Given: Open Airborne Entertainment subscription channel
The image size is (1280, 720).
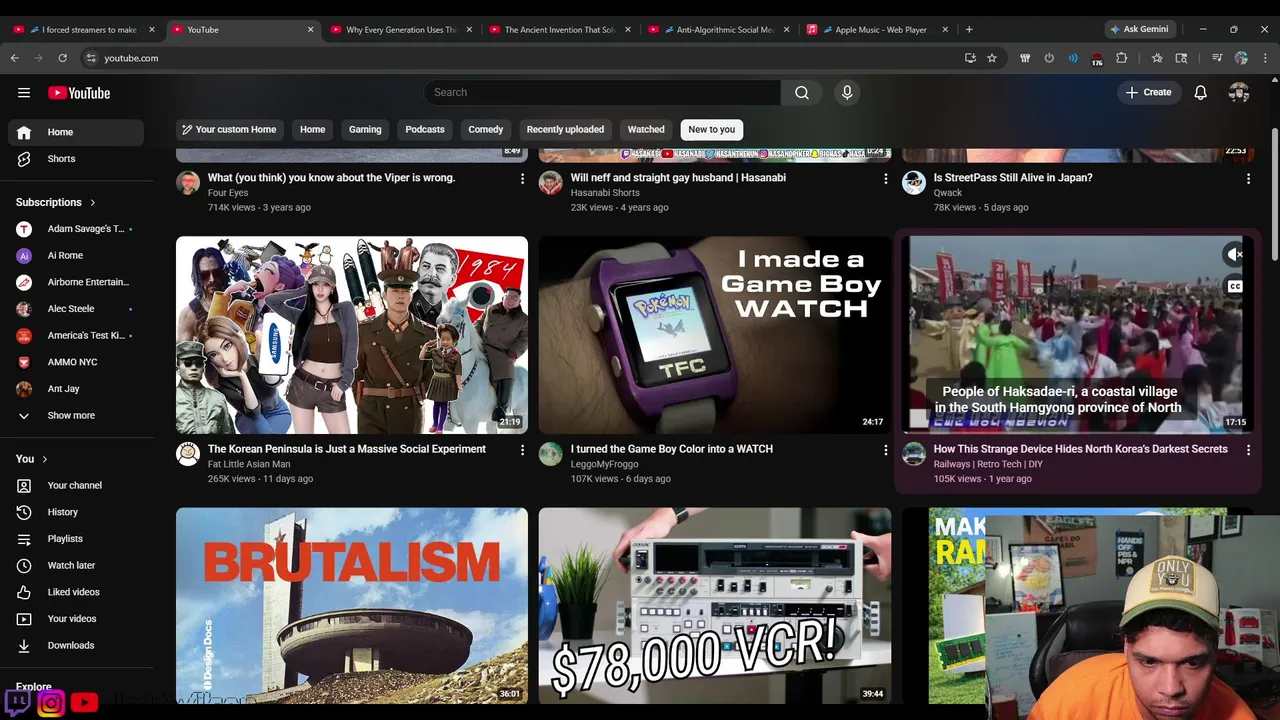Looking at the screenshot, I should 76,282.
